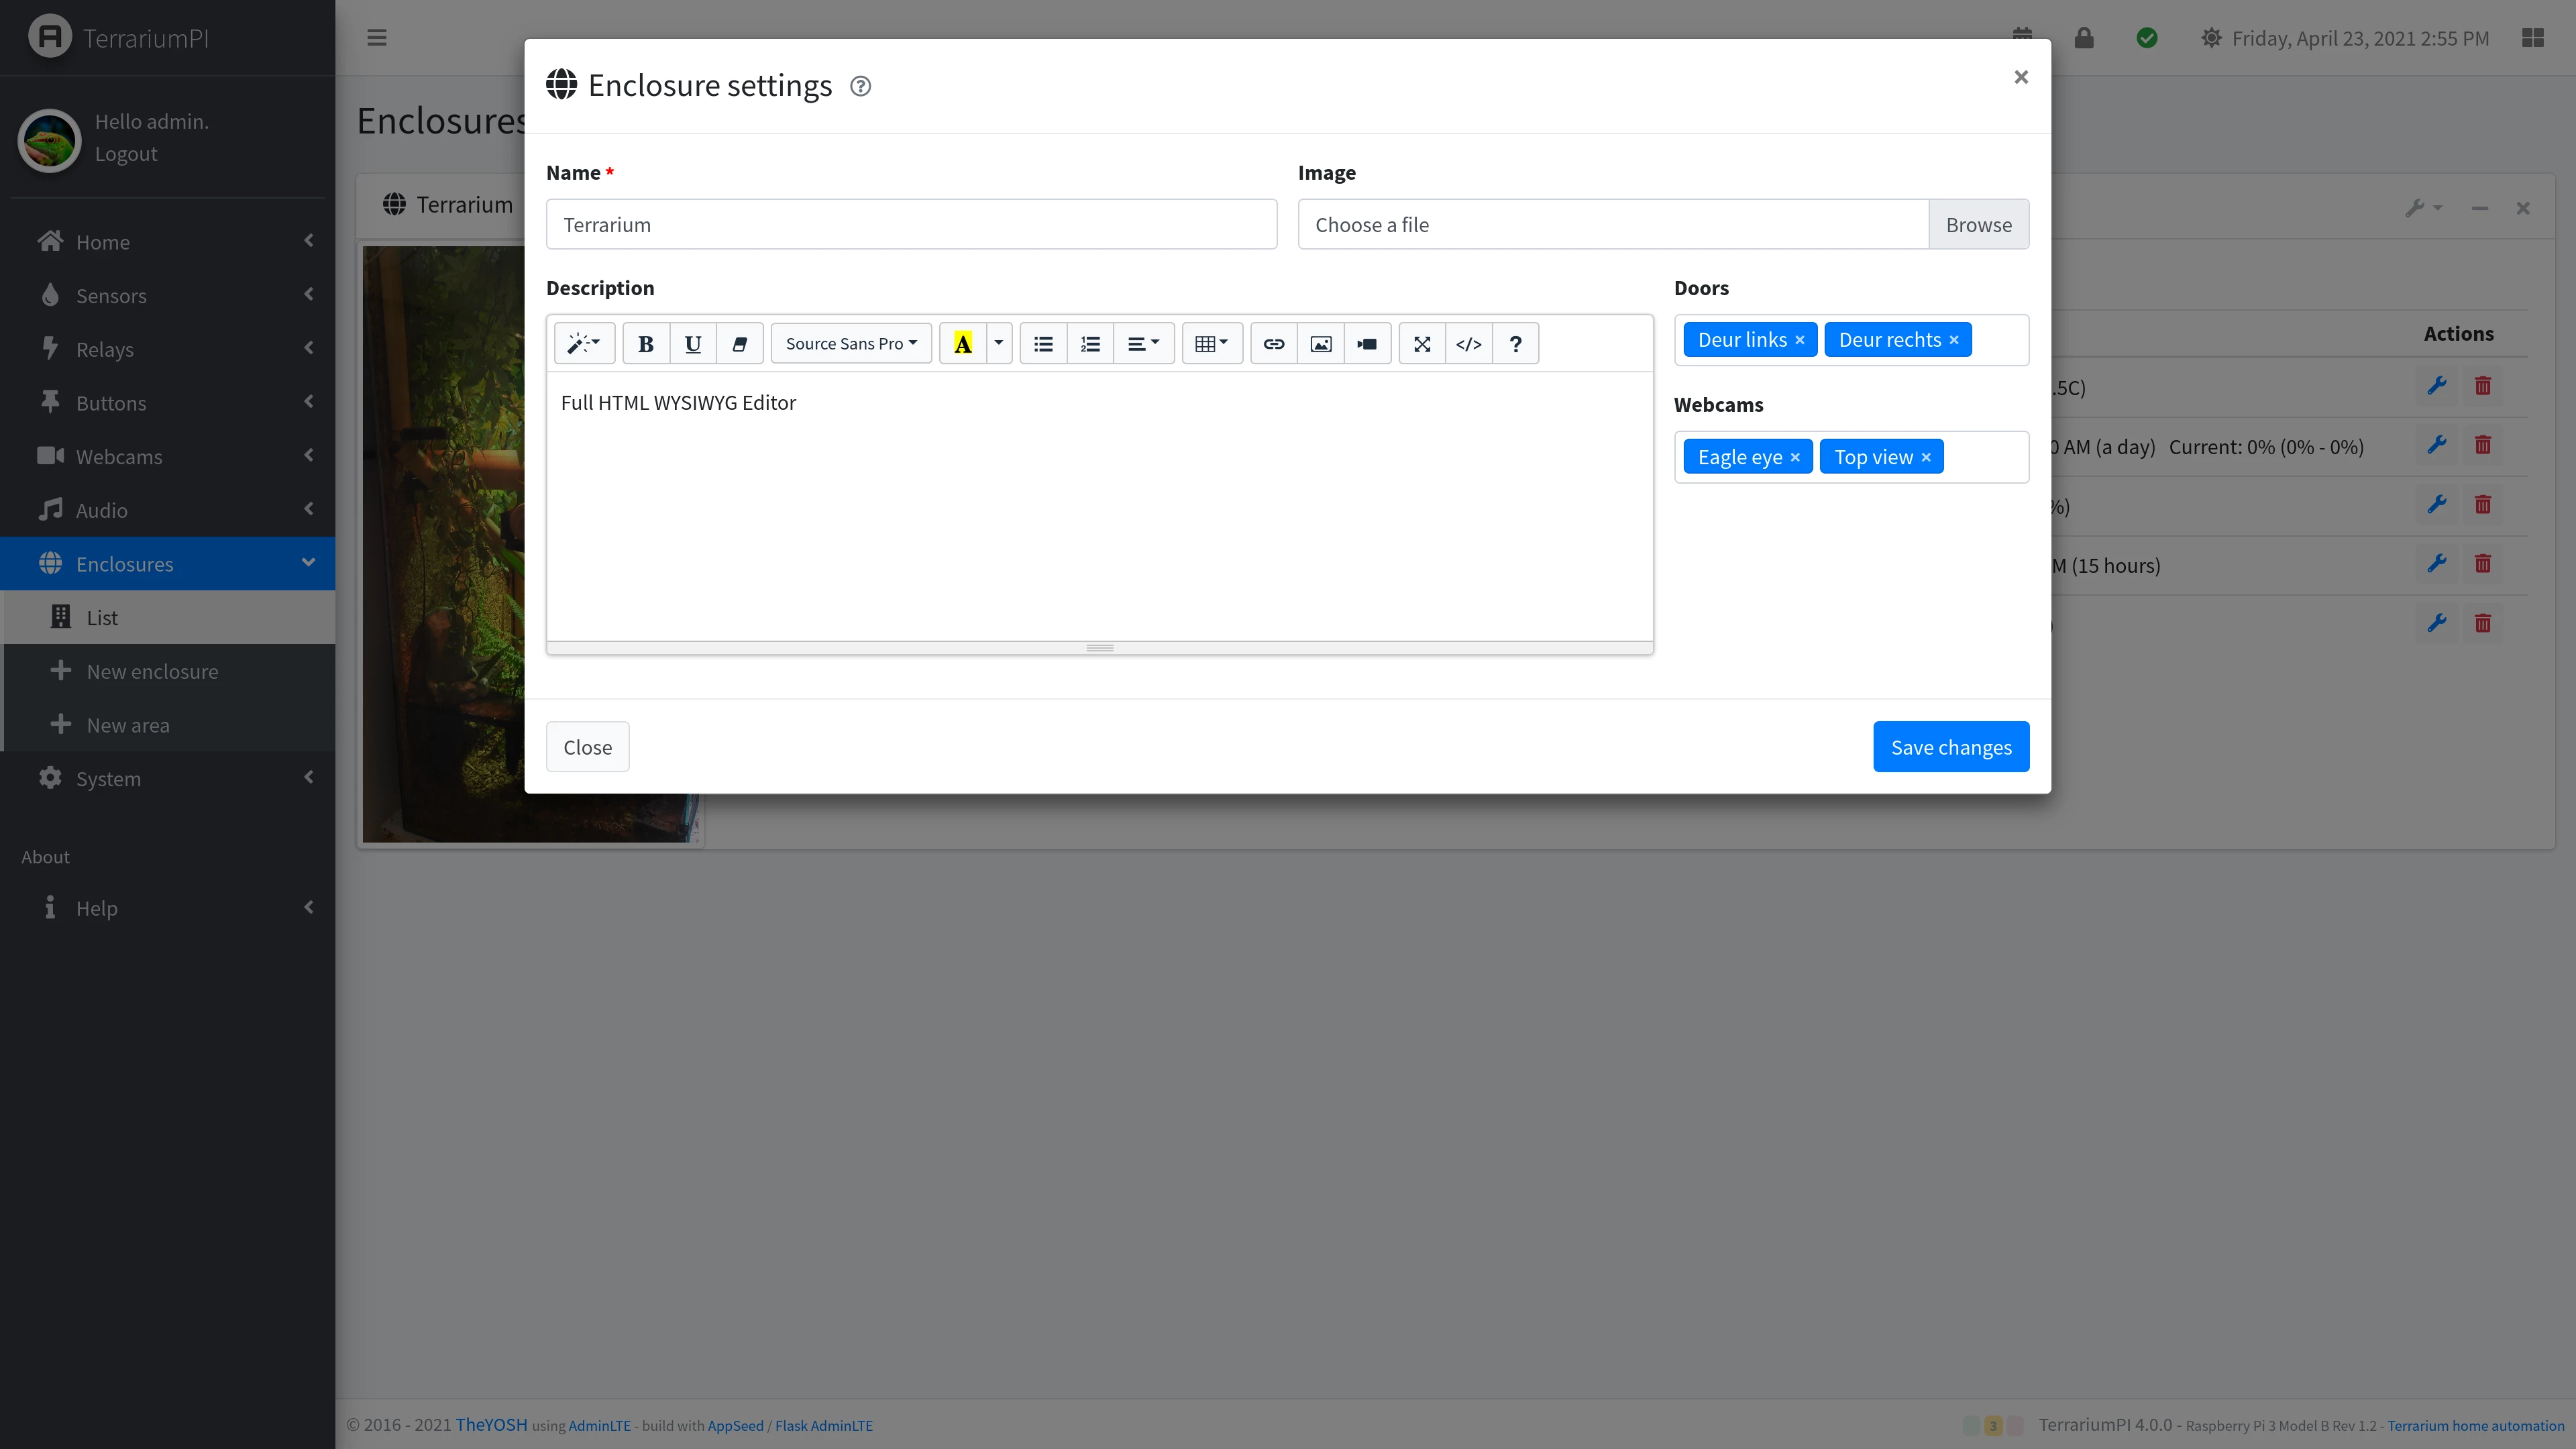The height and width of the screenshot is (1449, 2576).
Task: Insert a link with the chain icon
Action: click(1273, 344)
